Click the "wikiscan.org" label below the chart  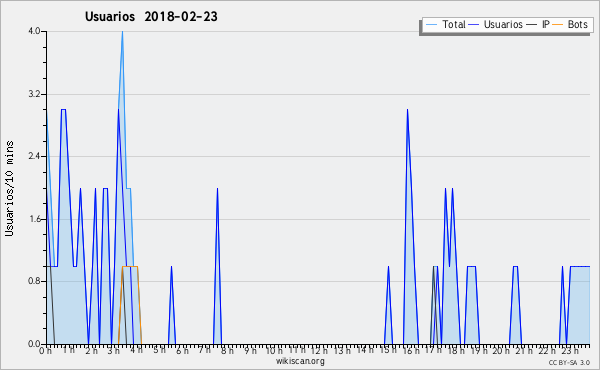(x=300, y=361)
